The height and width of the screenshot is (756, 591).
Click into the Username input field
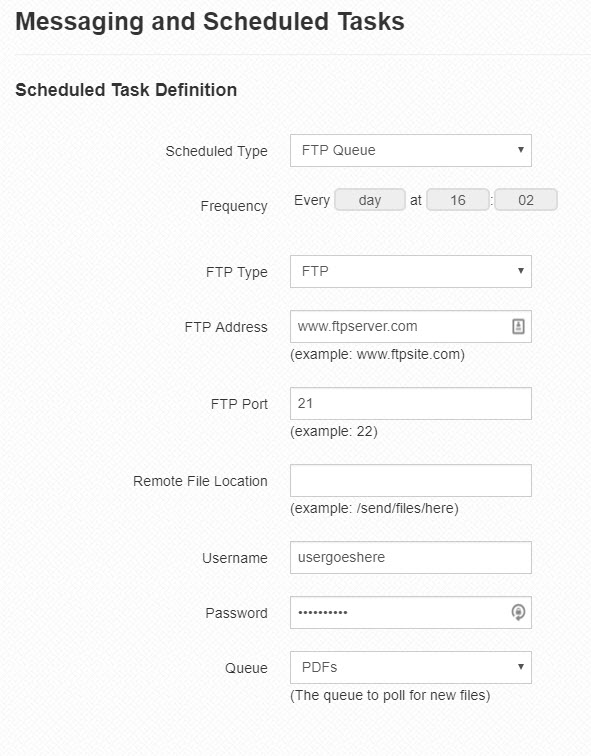tap(411, 557)
